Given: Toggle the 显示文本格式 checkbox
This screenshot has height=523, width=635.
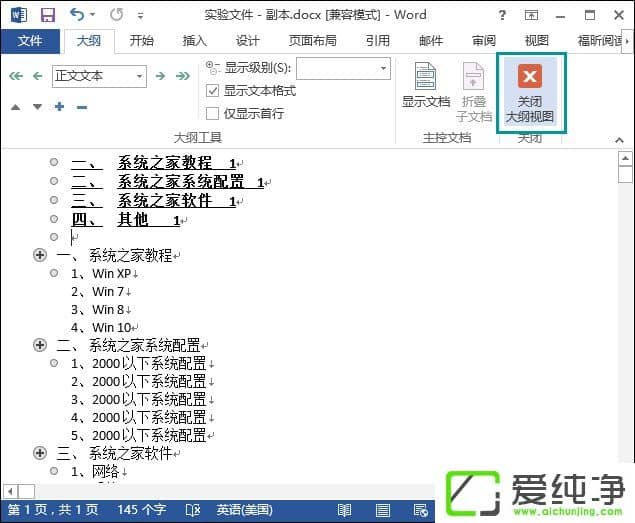Looking at the screenshot, I should (212, 91).
